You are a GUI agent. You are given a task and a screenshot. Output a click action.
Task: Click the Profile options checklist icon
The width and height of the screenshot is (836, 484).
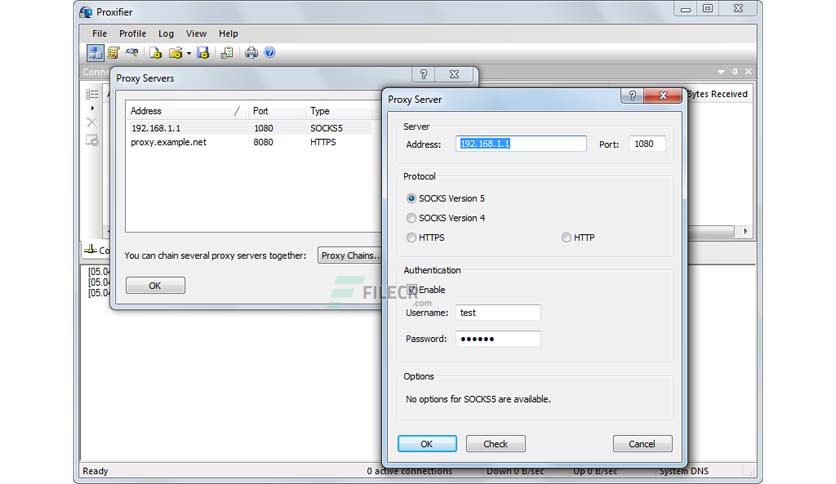click(227, 52)
